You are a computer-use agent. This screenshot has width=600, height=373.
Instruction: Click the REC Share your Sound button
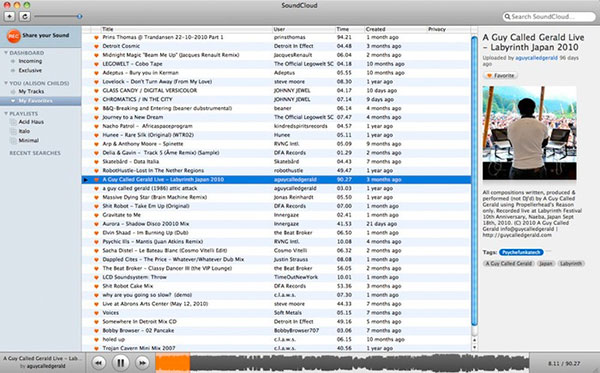tap(39, 36)
